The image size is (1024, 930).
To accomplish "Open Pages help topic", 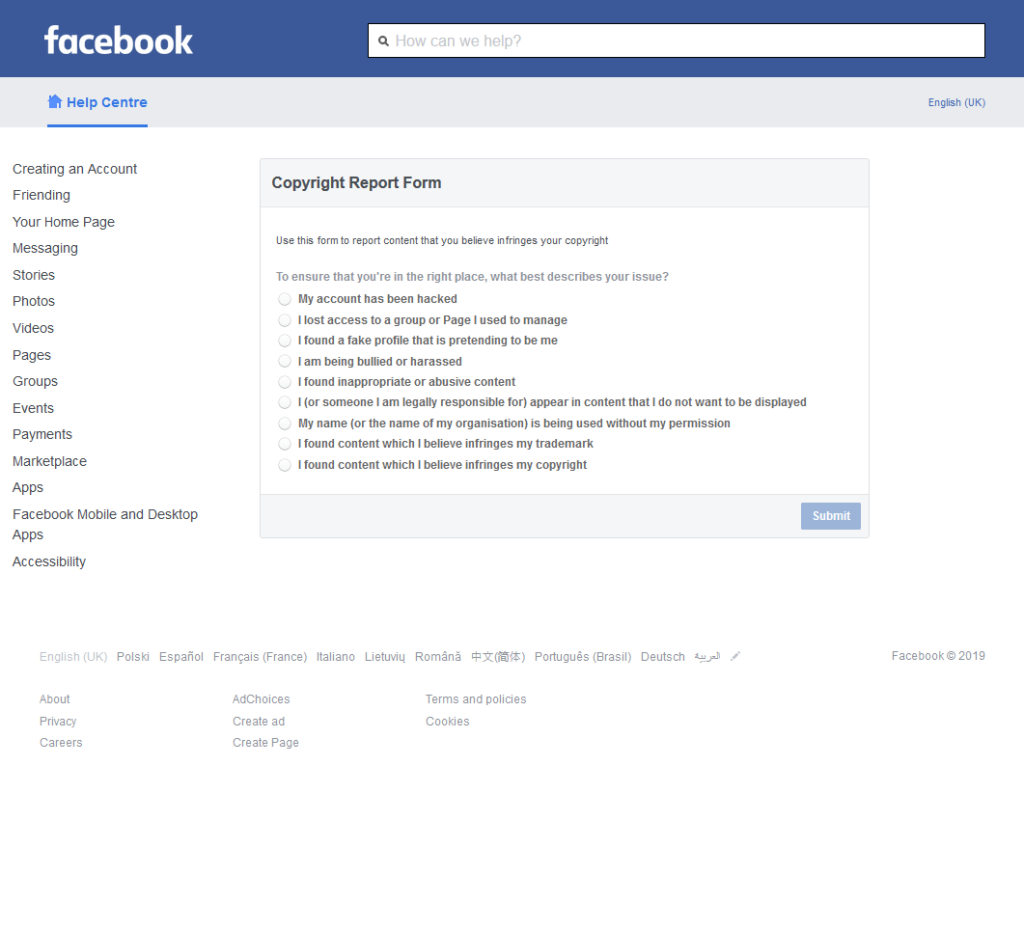I will (x=31, y=355).
